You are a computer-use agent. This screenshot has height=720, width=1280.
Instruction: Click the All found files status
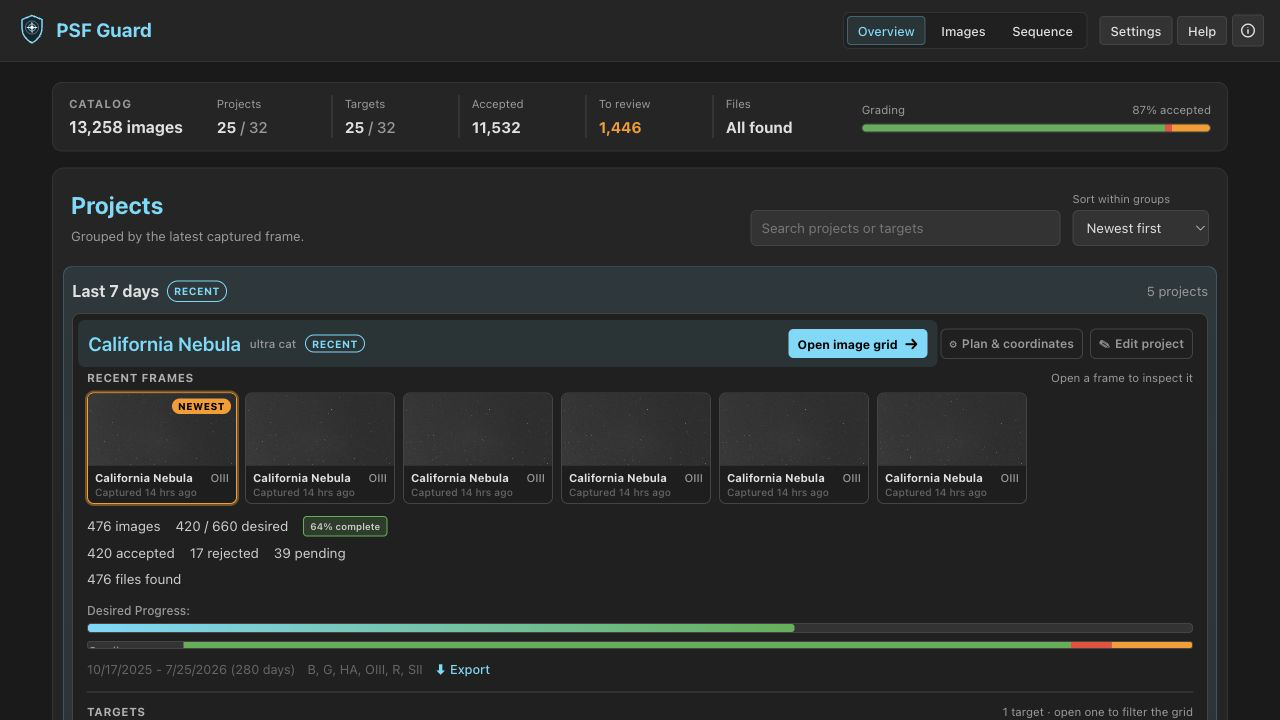pos(759,128)
